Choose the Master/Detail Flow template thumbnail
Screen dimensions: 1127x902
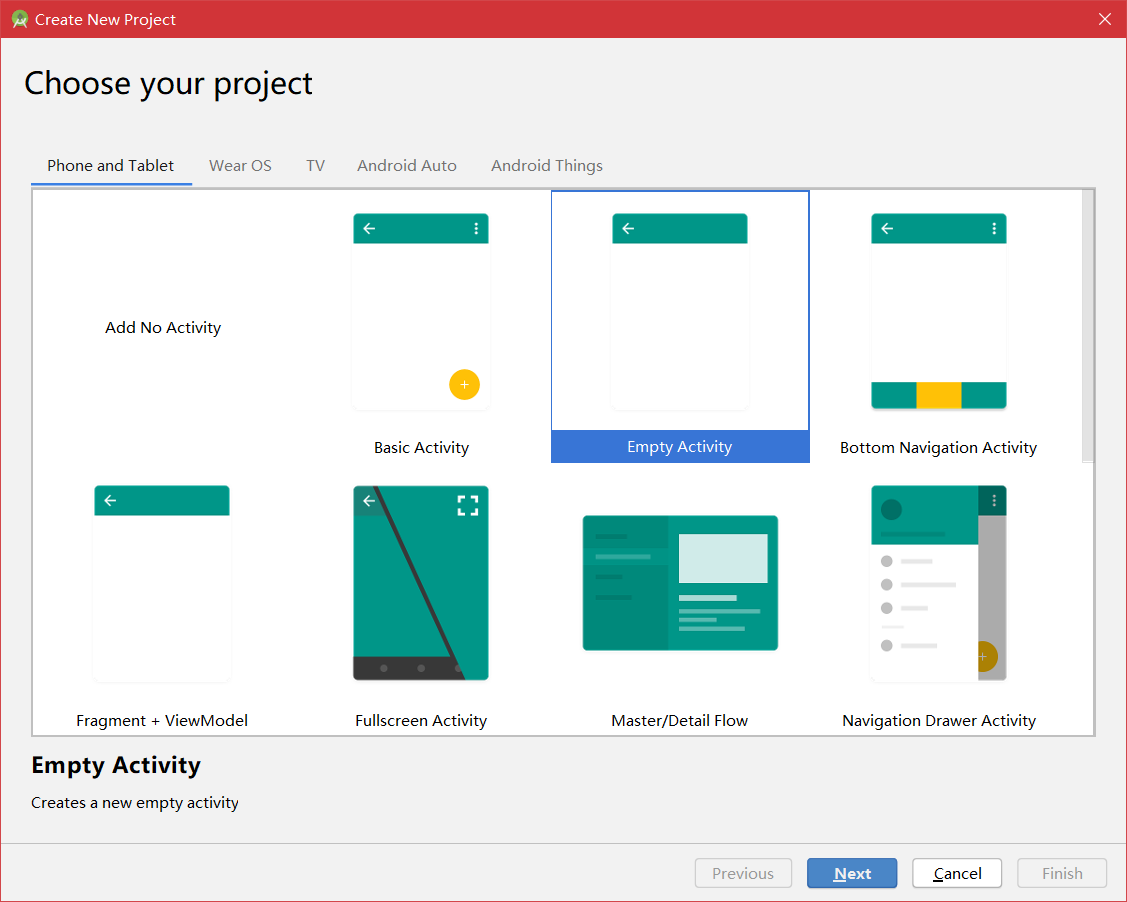[x=680, y=583]
